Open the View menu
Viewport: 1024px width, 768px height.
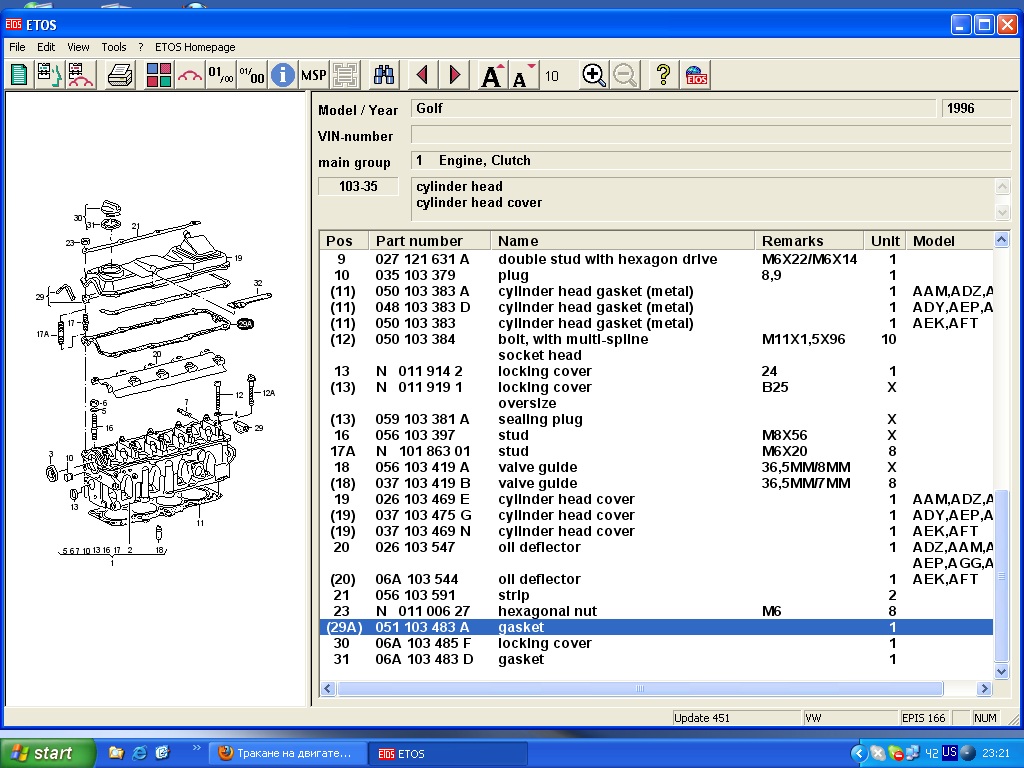(78, 47)
